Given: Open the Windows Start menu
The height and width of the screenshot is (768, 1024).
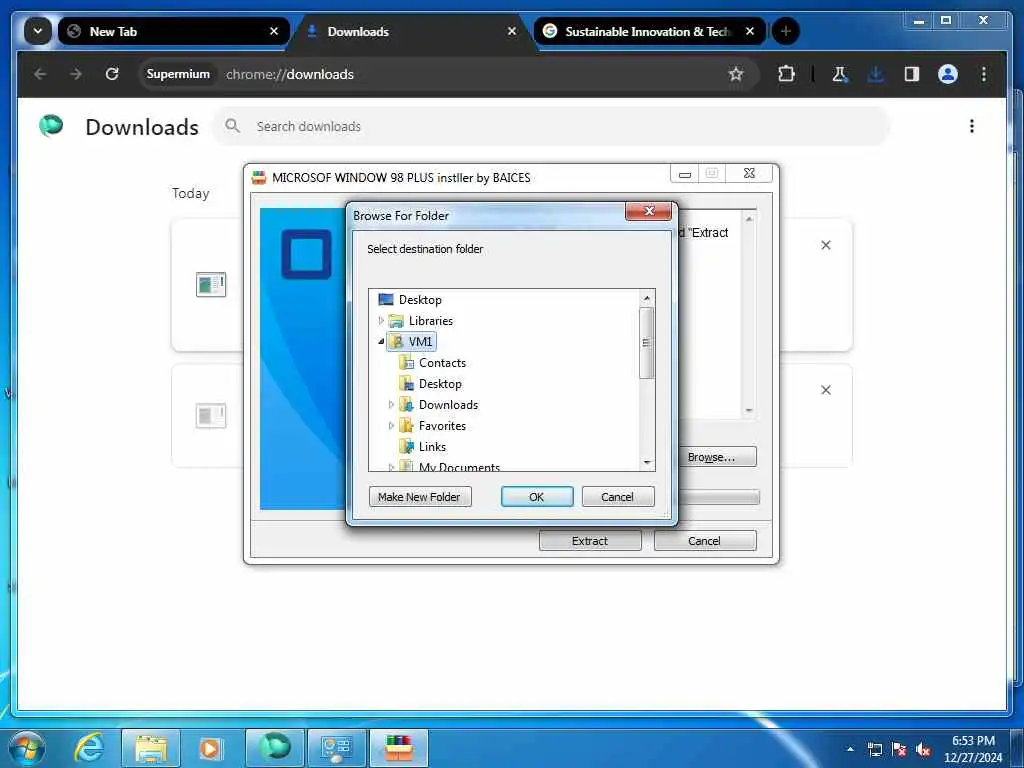Looking at the screenshot, I should coord(27,748).
